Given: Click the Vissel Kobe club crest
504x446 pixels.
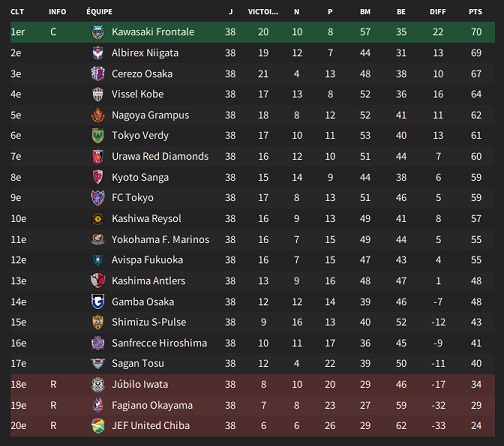Looking at the screenshot, I should (98, 94).
